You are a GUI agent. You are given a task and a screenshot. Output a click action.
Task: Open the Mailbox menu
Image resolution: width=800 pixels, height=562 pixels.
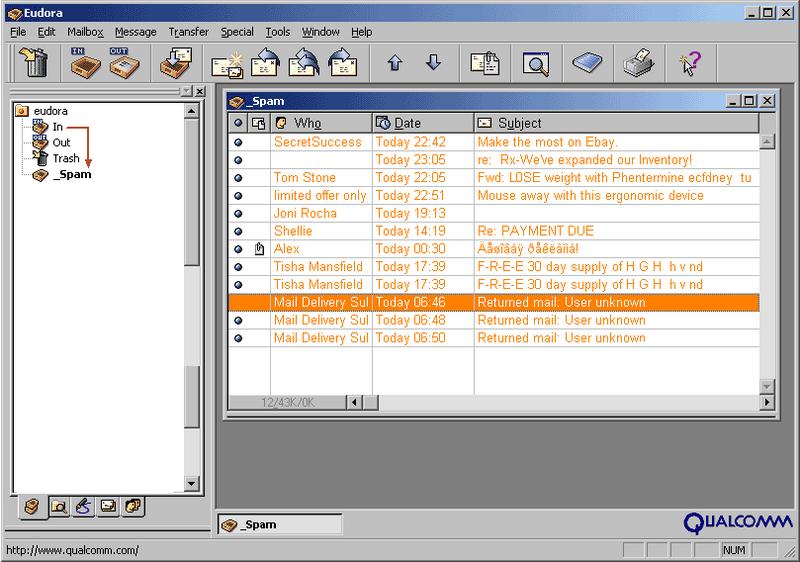pyautogui.click(x=85, y=32)
